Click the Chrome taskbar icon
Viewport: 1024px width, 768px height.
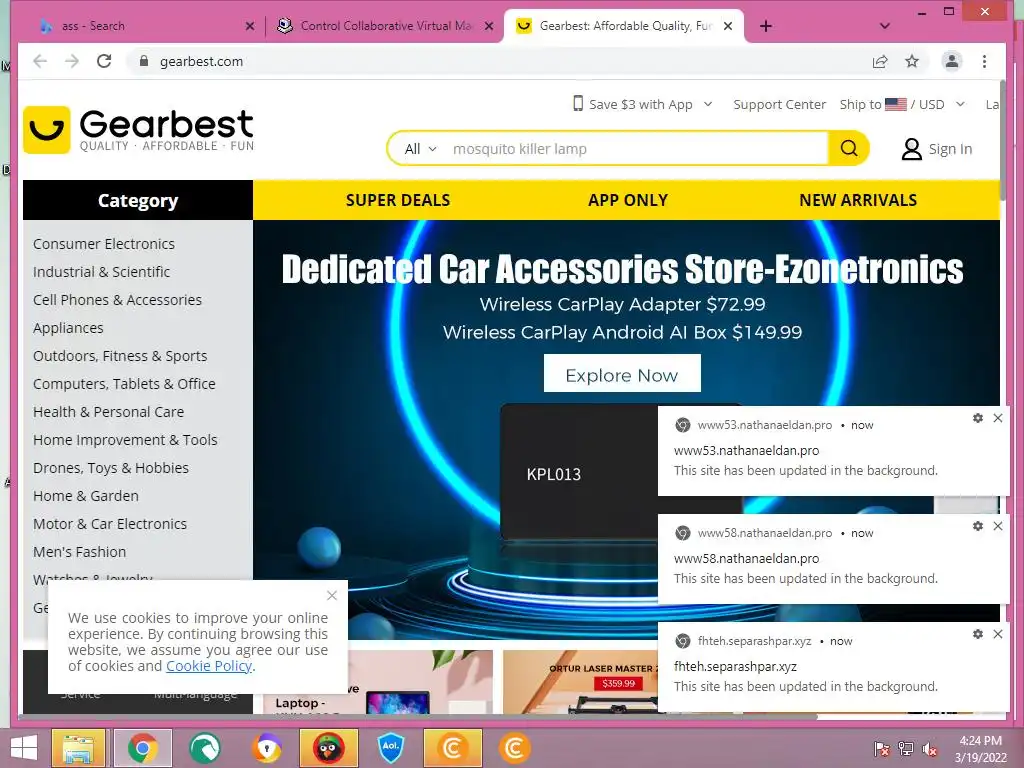tap(143, 748)
